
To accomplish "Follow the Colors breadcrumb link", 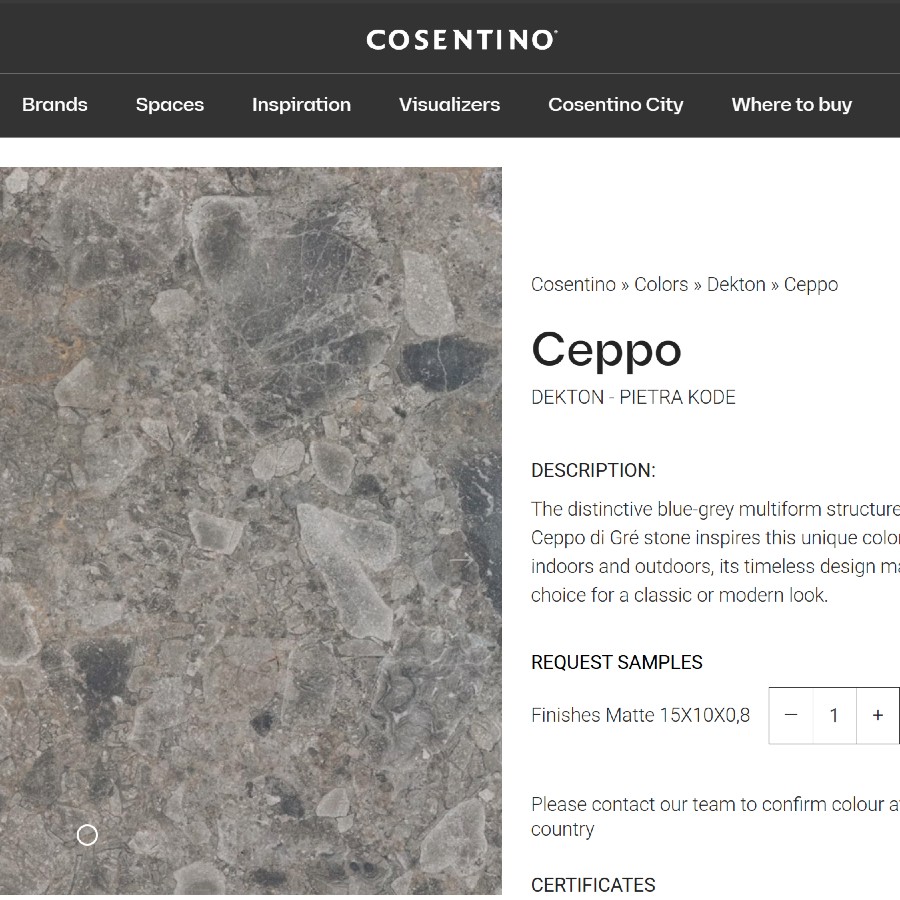I will (x=660, y=284).
